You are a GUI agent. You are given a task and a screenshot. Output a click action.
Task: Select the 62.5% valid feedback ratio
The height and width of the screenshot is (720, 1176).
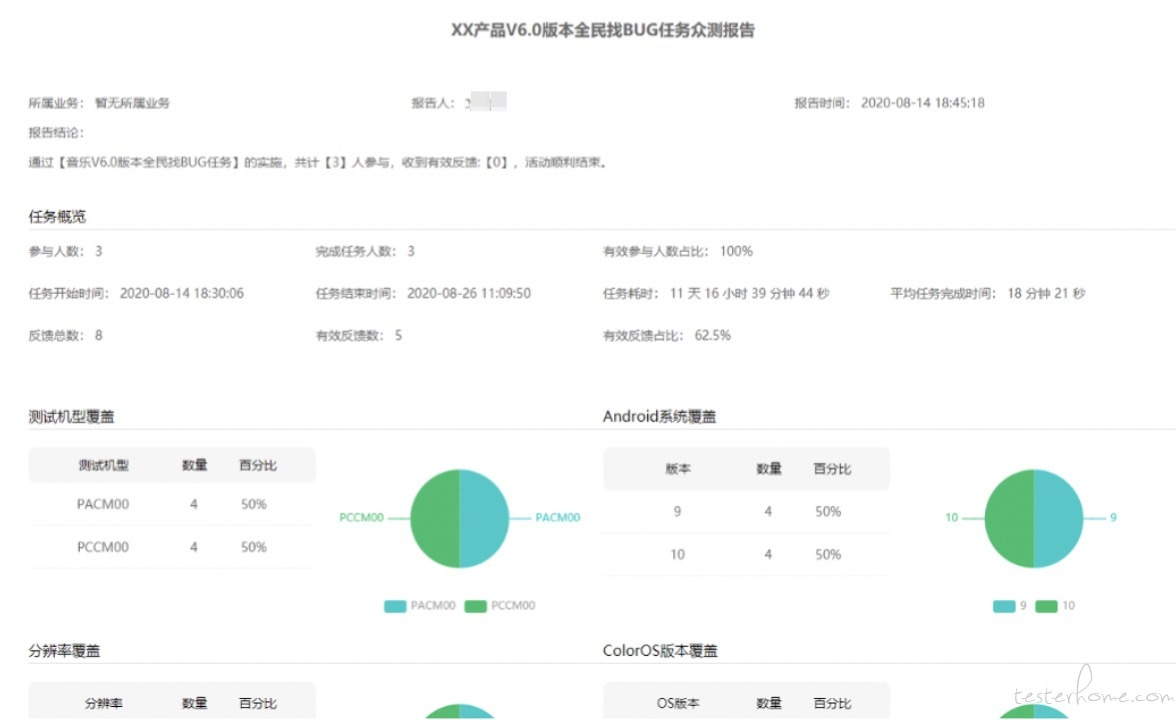tap(712, 335)
